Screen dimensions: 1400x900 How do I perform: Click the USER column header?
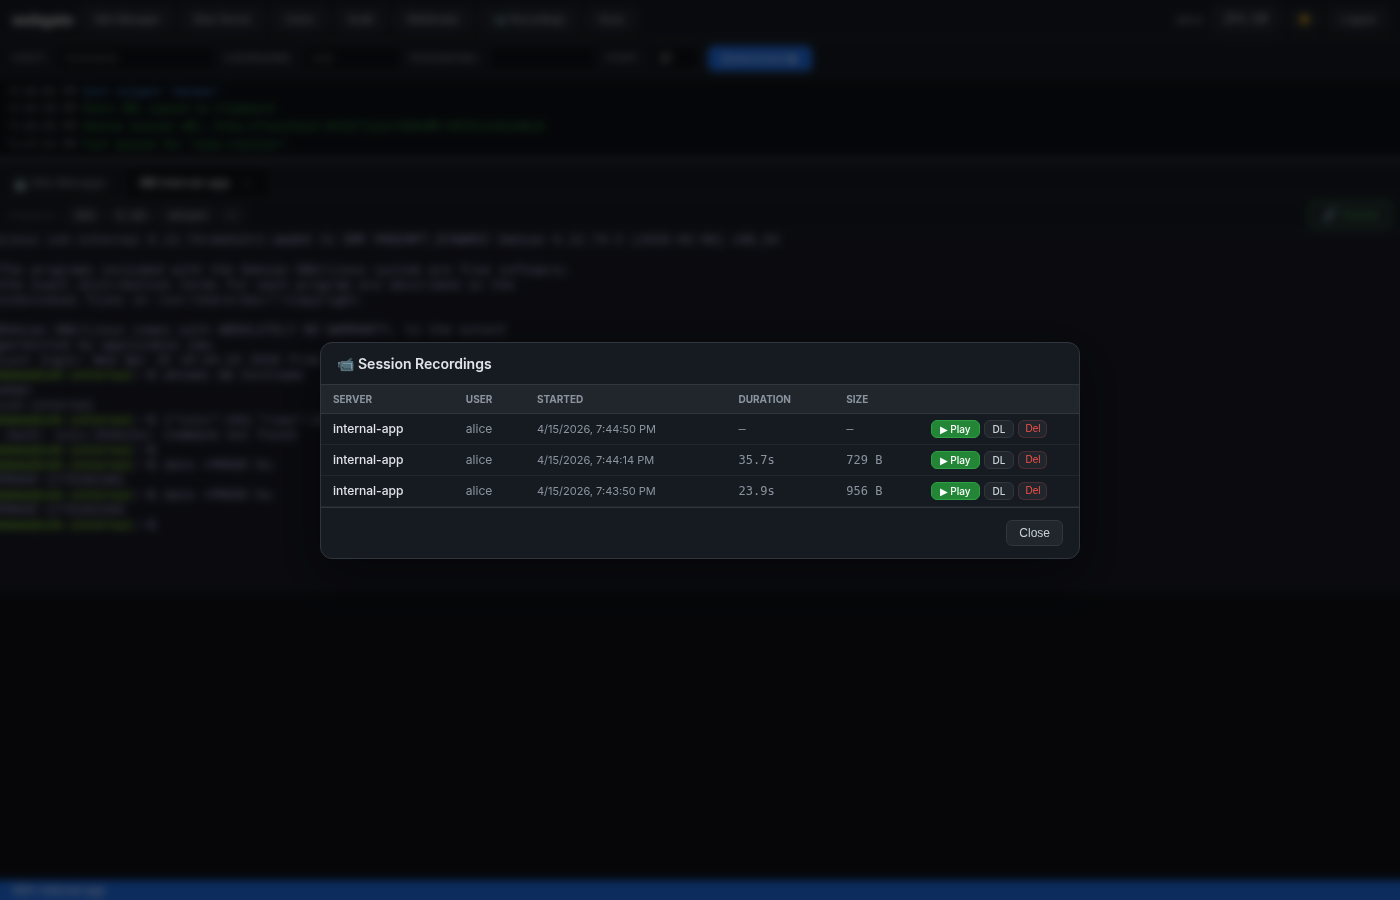coord(479,399)
